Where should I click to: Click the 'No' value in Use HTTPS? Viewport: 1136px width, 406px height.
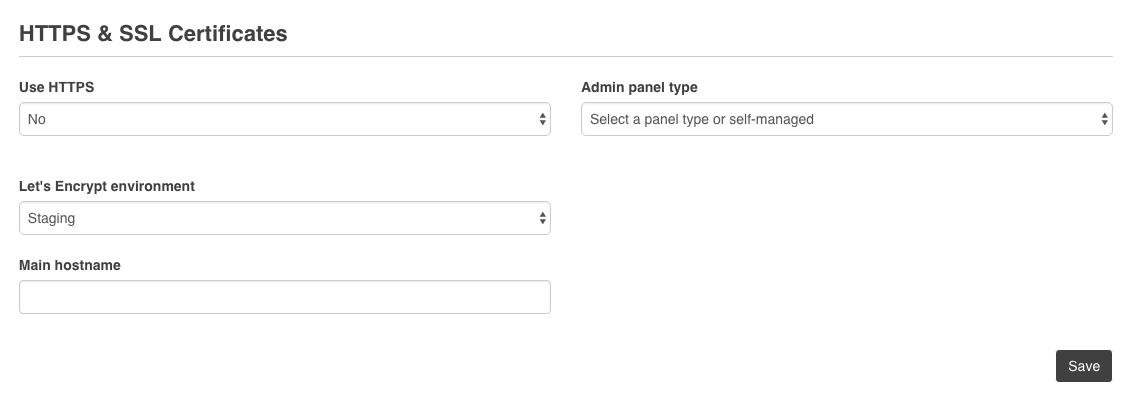coord(37,119)
